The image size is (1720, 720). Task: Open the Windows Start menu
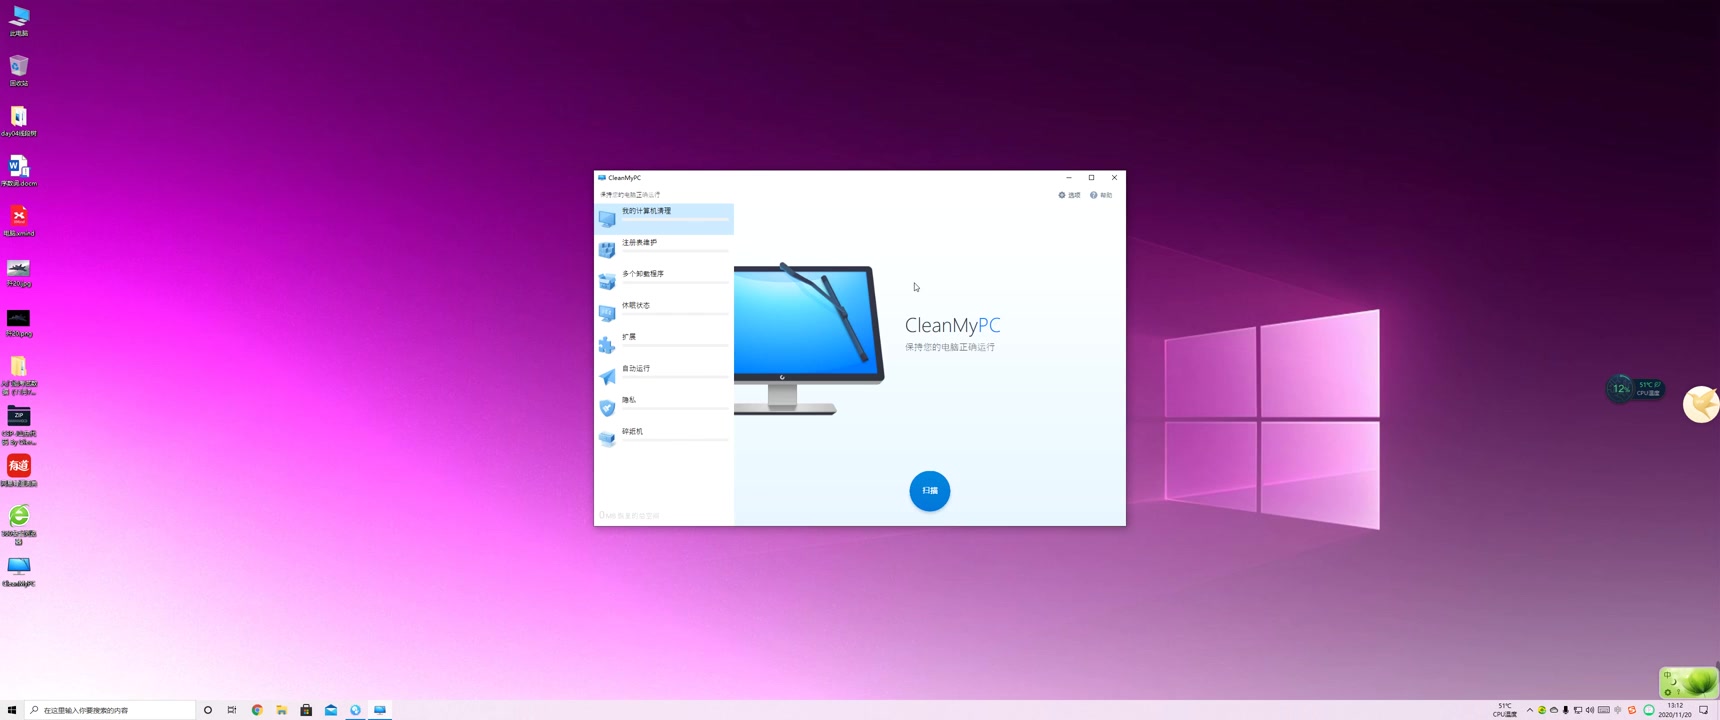coord(12,710)
